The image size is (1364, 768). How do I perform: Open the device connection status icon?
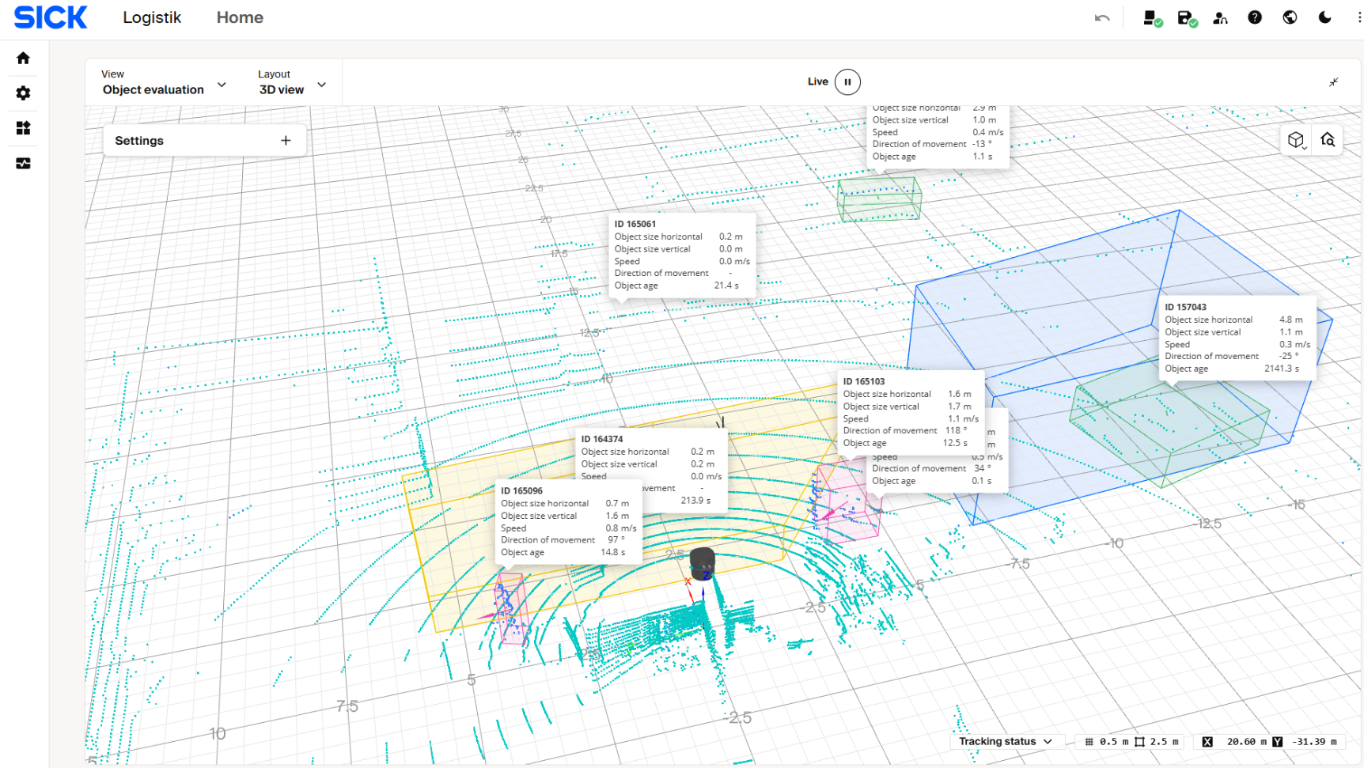[1152, 18]
